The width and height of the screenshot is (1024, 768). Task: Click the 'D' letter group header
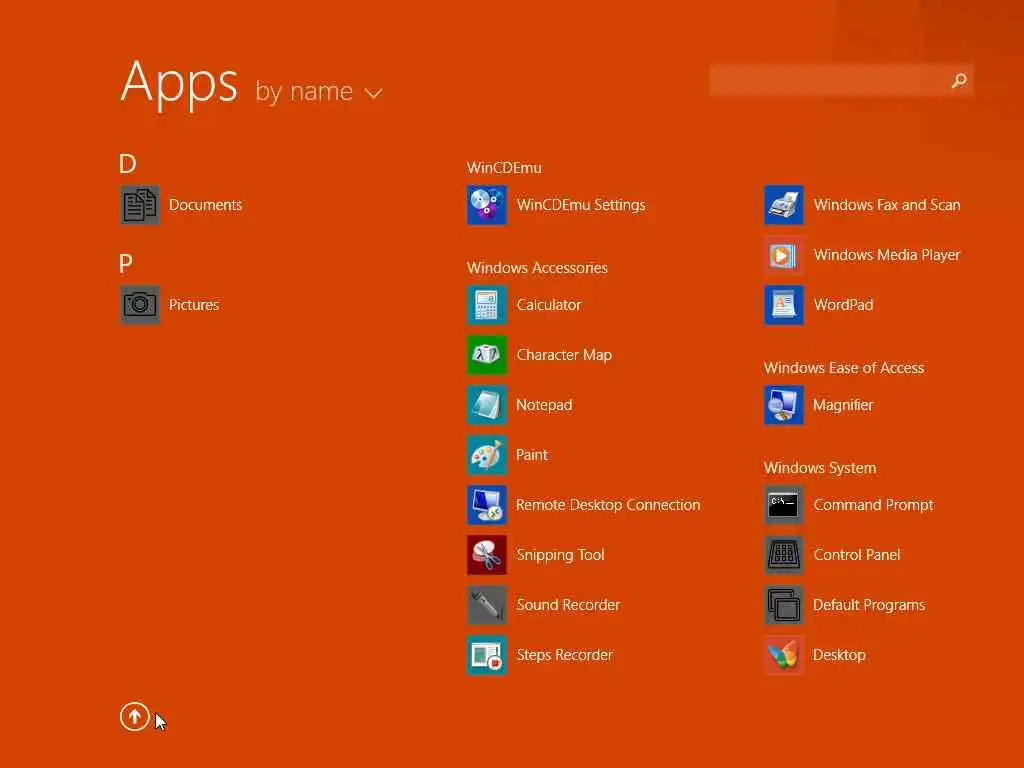tap(127, 164)
